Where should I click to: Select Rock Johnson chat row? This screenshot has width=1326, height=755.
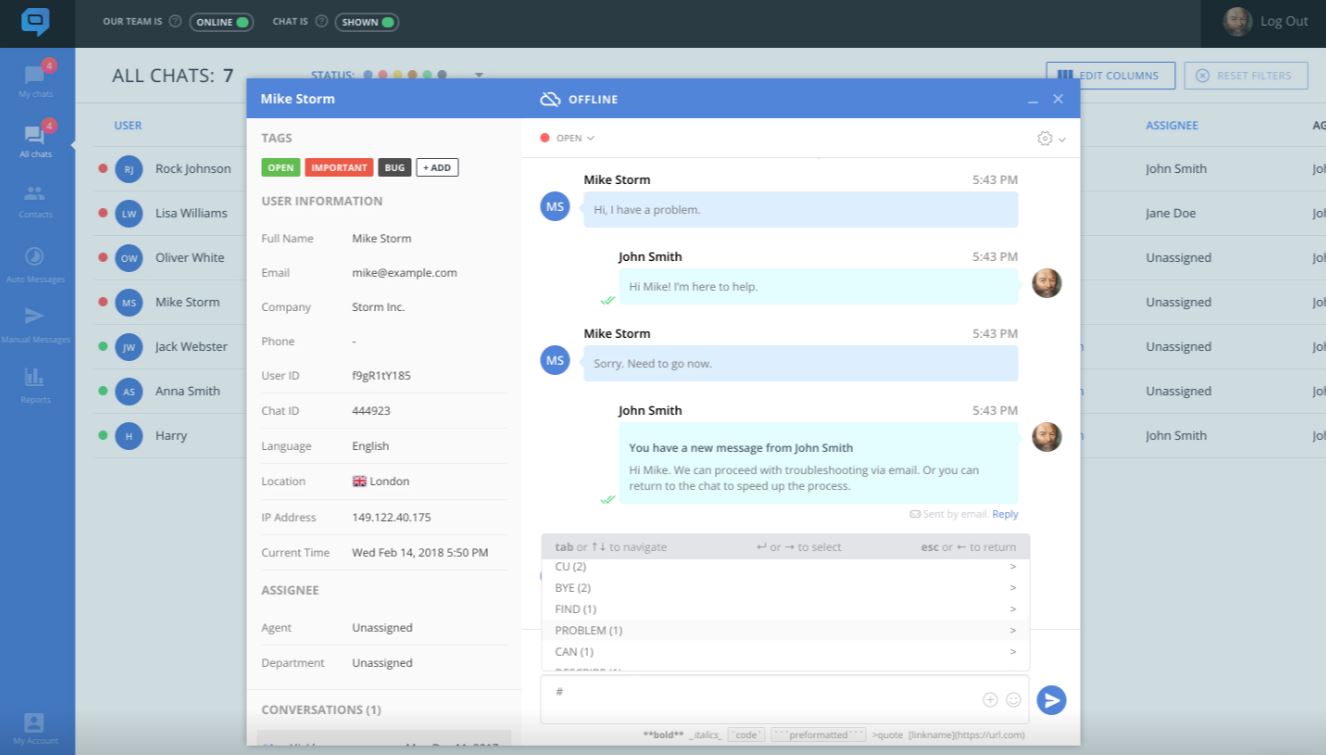pos(170,169)
